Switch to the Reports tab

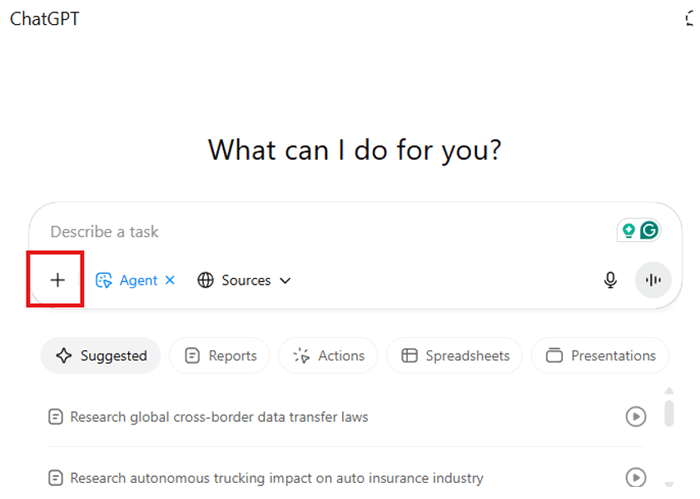(220, 356)
